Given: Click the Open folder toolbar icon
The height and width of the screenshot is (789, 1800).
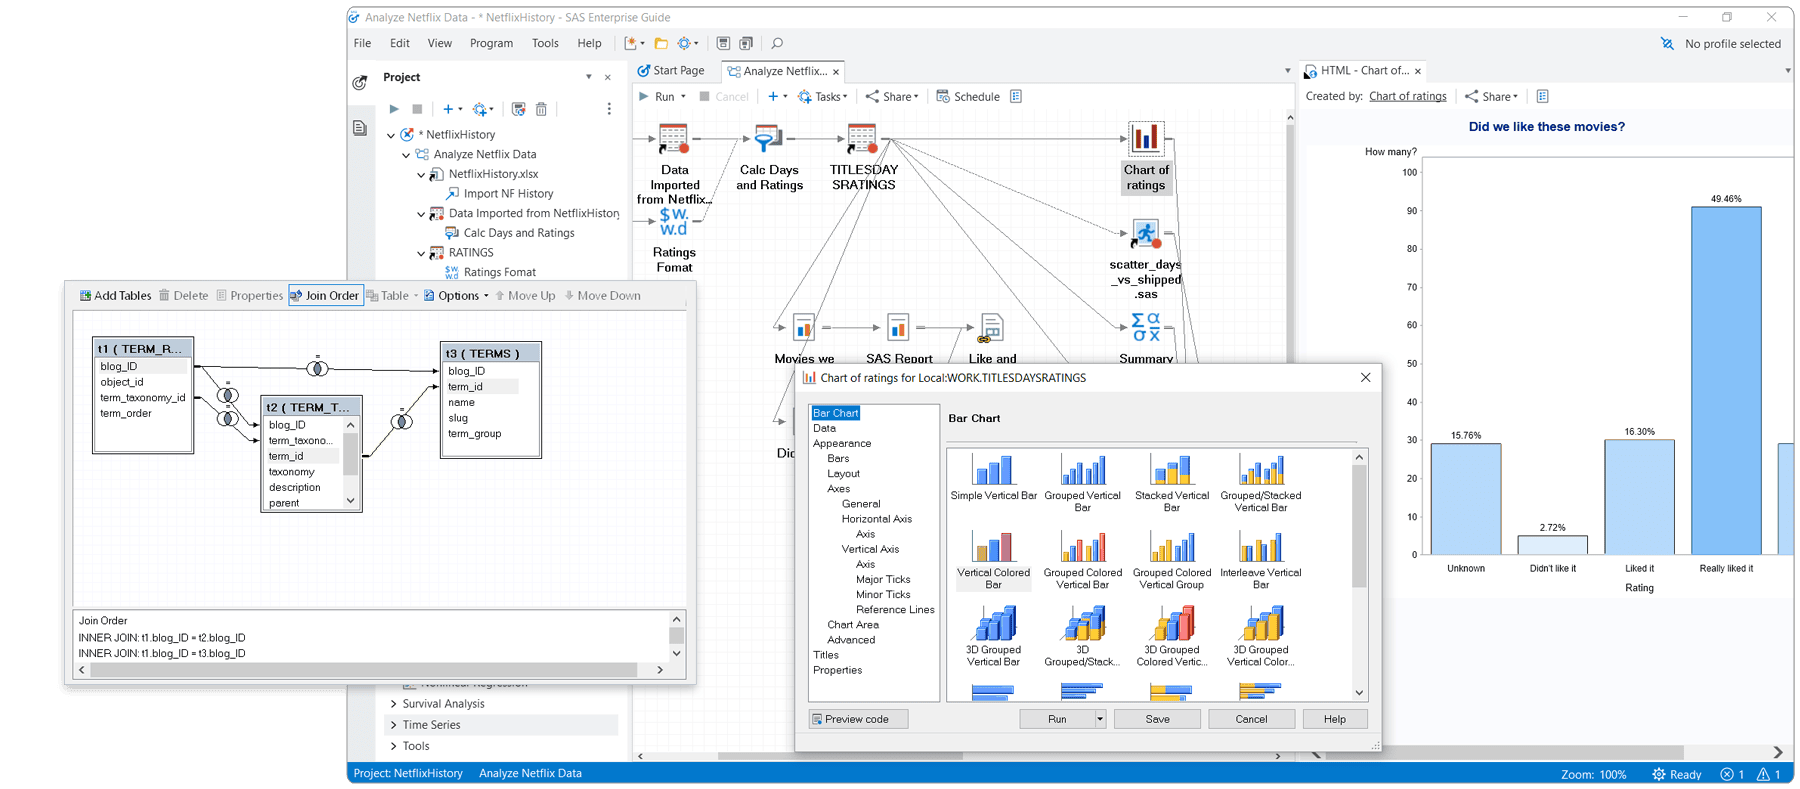Looking at the screenshot, I should [661, 43].
